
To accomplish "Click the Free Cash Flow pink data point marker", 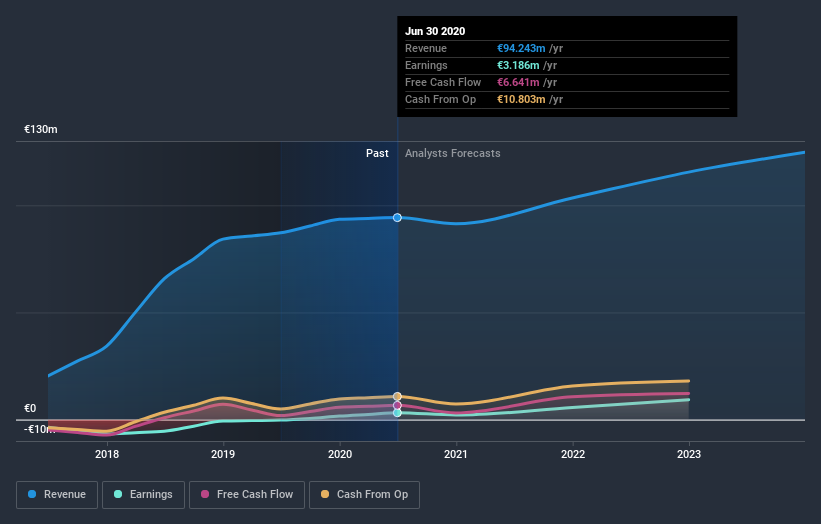I will [397, 405].
